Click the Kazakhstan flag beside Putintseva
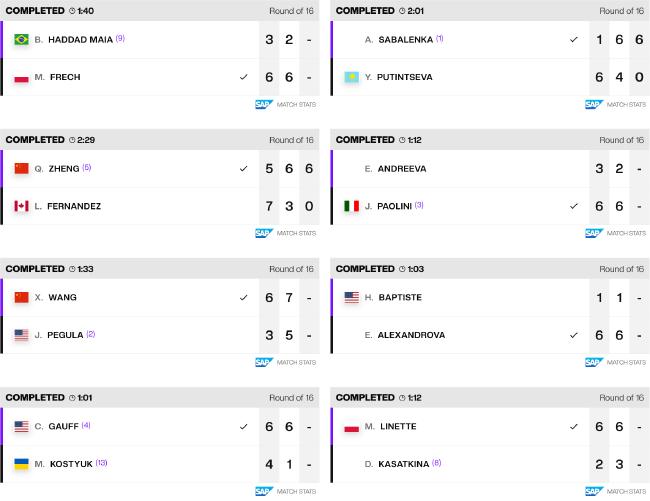Image resolution: width=650 pixels, height=501 pixels. (x=352, y=77)
